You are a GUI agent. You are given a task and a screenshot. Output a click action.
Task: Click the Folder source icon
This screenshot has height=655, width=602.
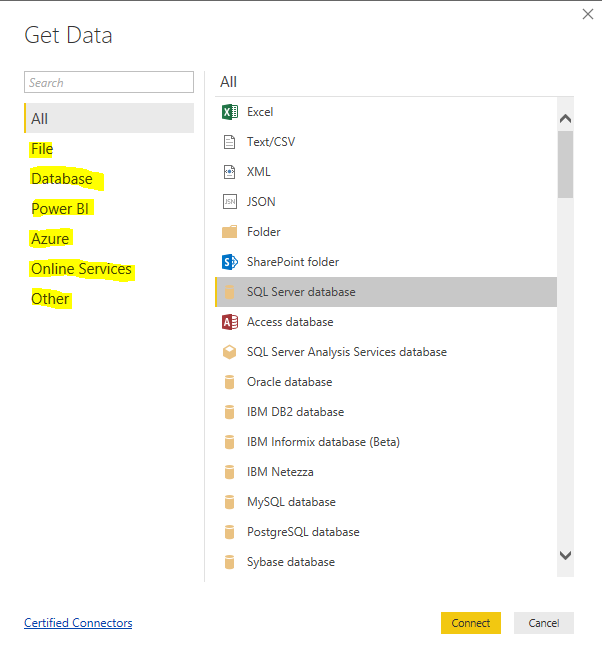click(x=229, y=231)
